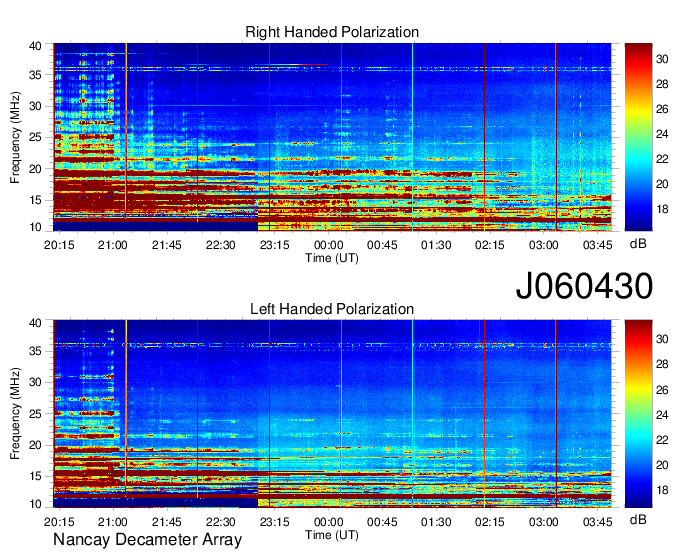Click the 10 MHz frequency tick of Right Handed plot
Image resolution: width=680 pixels, height=552 pixels.
click(x=35, y=227)
